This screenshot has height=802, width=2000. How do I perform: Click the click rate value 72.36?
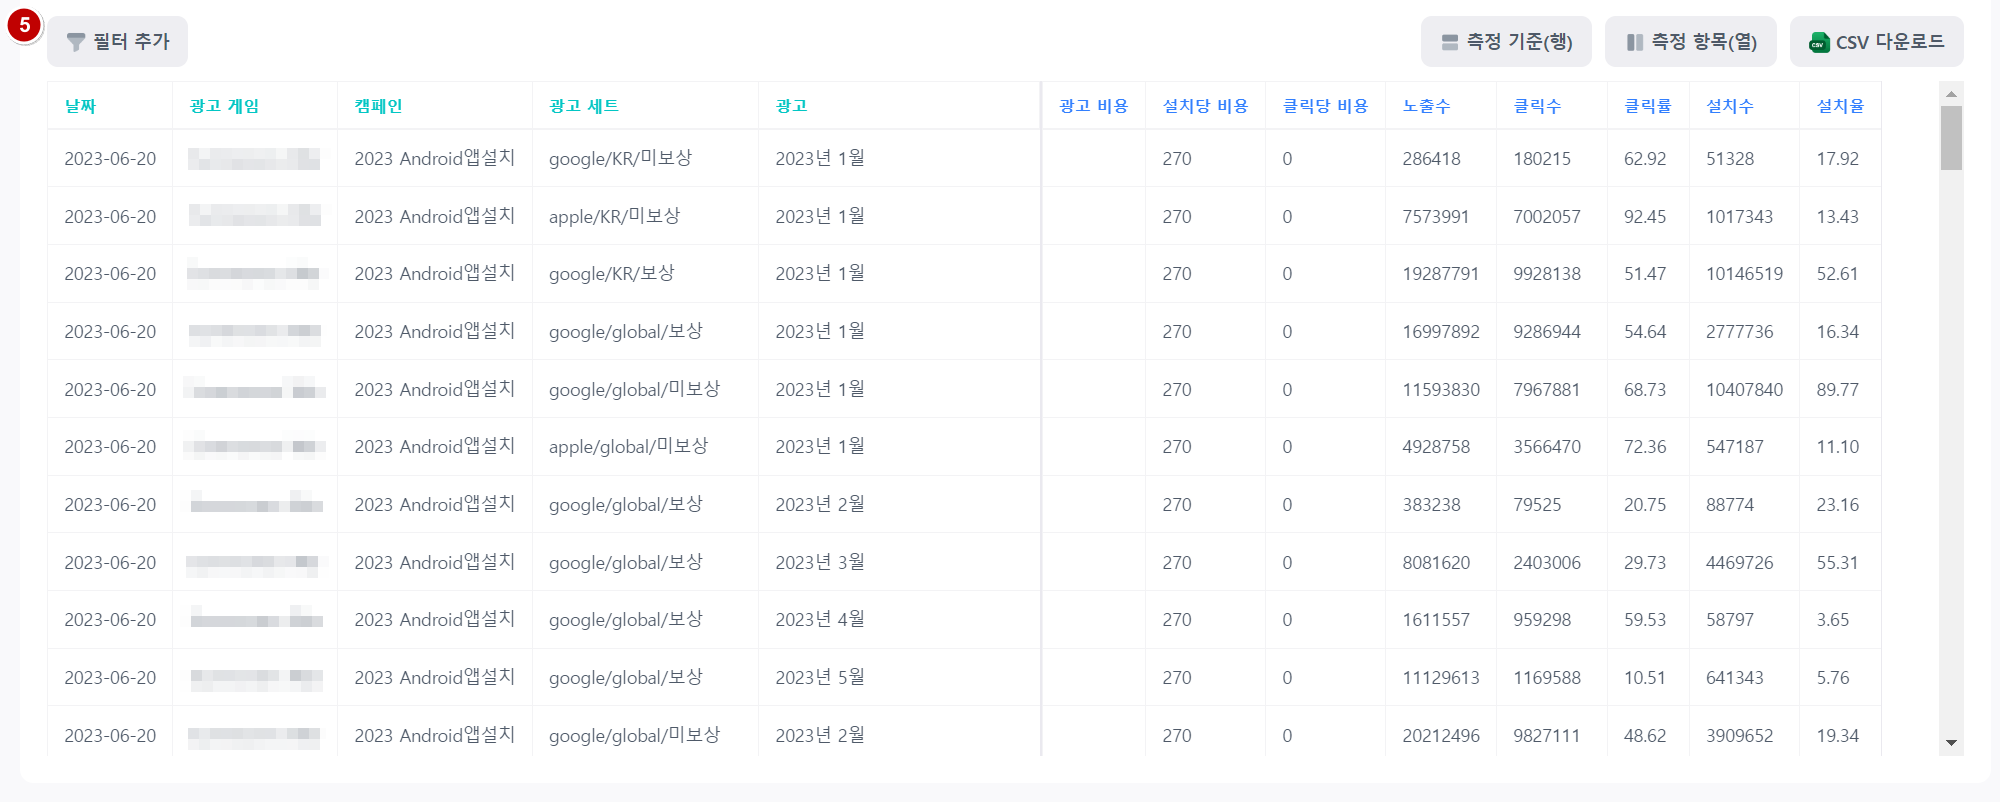(x=1645, y=447)
